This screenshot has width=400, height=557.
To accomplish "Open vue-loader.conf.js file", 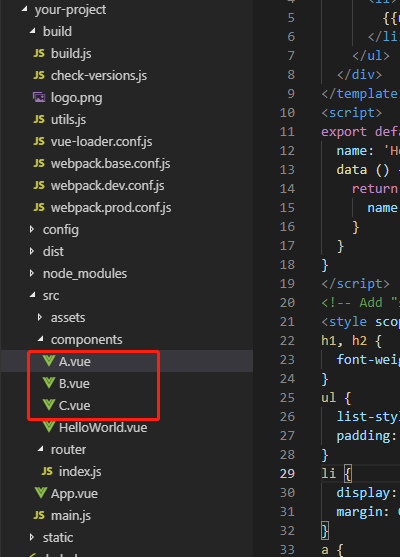I will click(x=102, y=142).
